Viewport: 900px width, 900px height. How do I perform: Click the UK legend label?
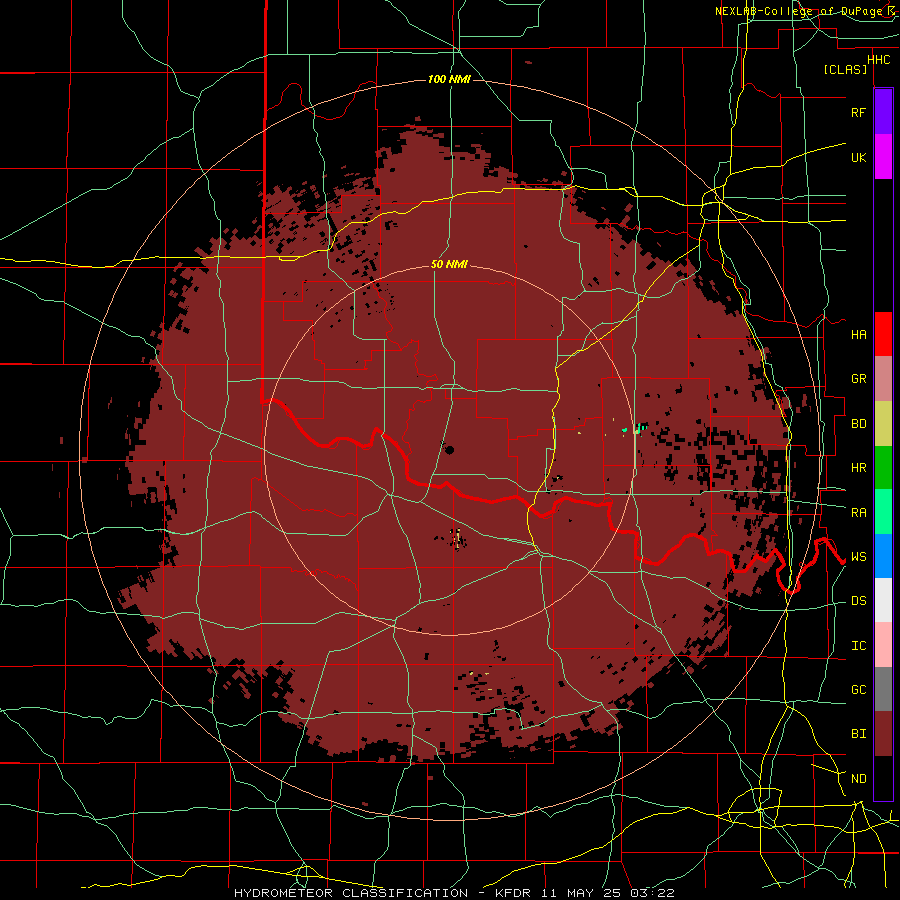[x=858, y=157]
